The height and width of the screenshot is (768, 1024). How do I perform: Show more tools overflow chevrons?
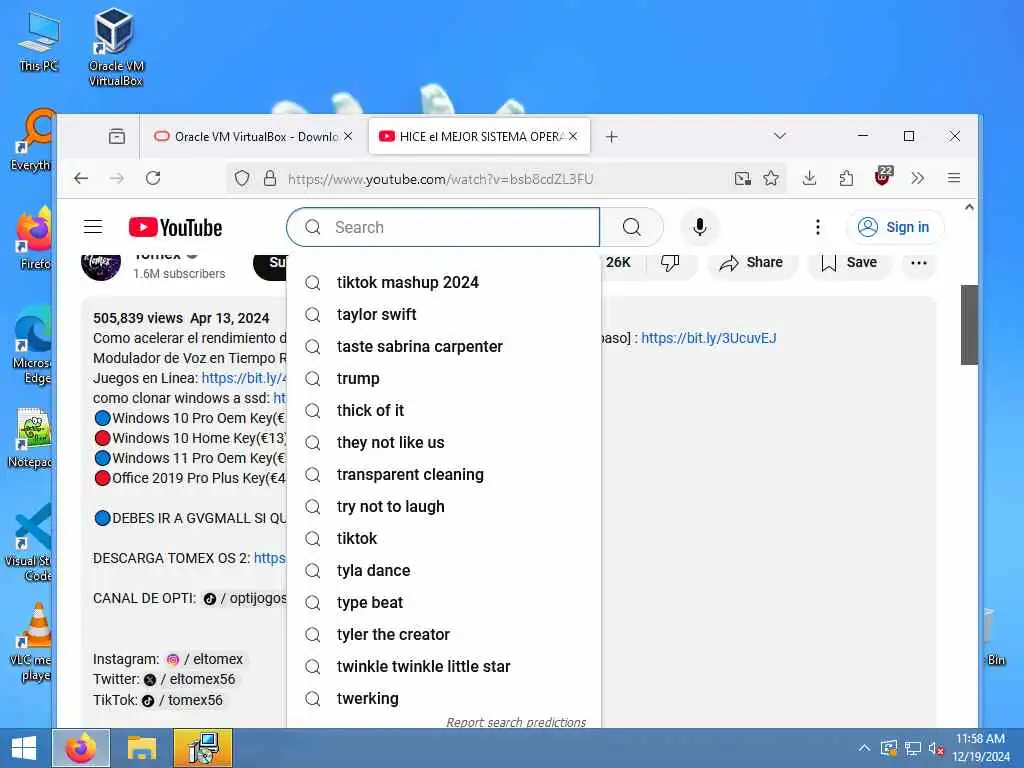tap(918, 178)
